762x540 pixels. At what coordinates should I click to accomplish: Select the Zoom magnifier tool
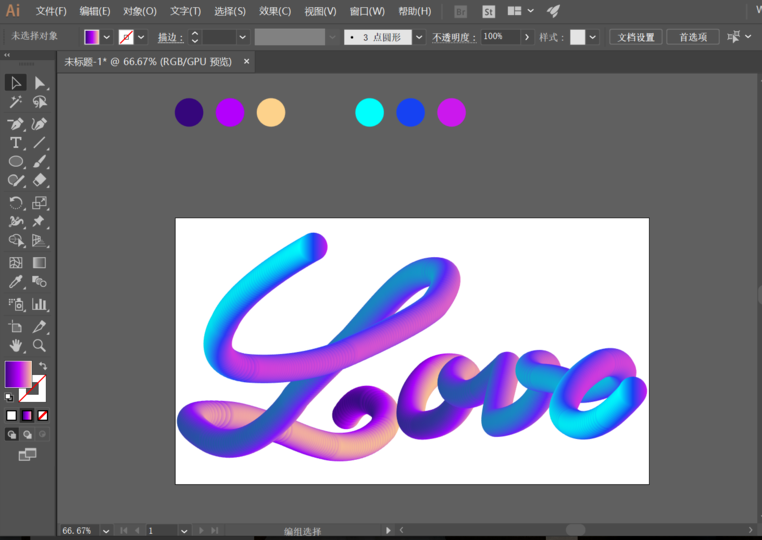[40, 345]
